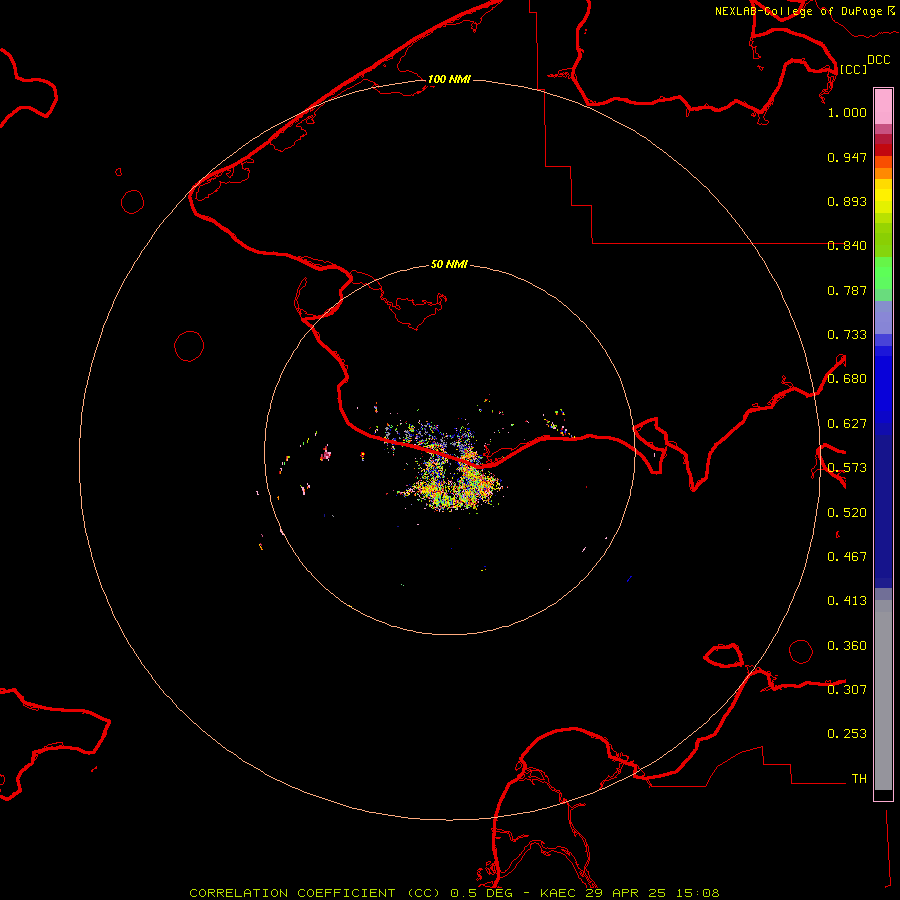Click the 0.413 color scale value

[847, 601]
